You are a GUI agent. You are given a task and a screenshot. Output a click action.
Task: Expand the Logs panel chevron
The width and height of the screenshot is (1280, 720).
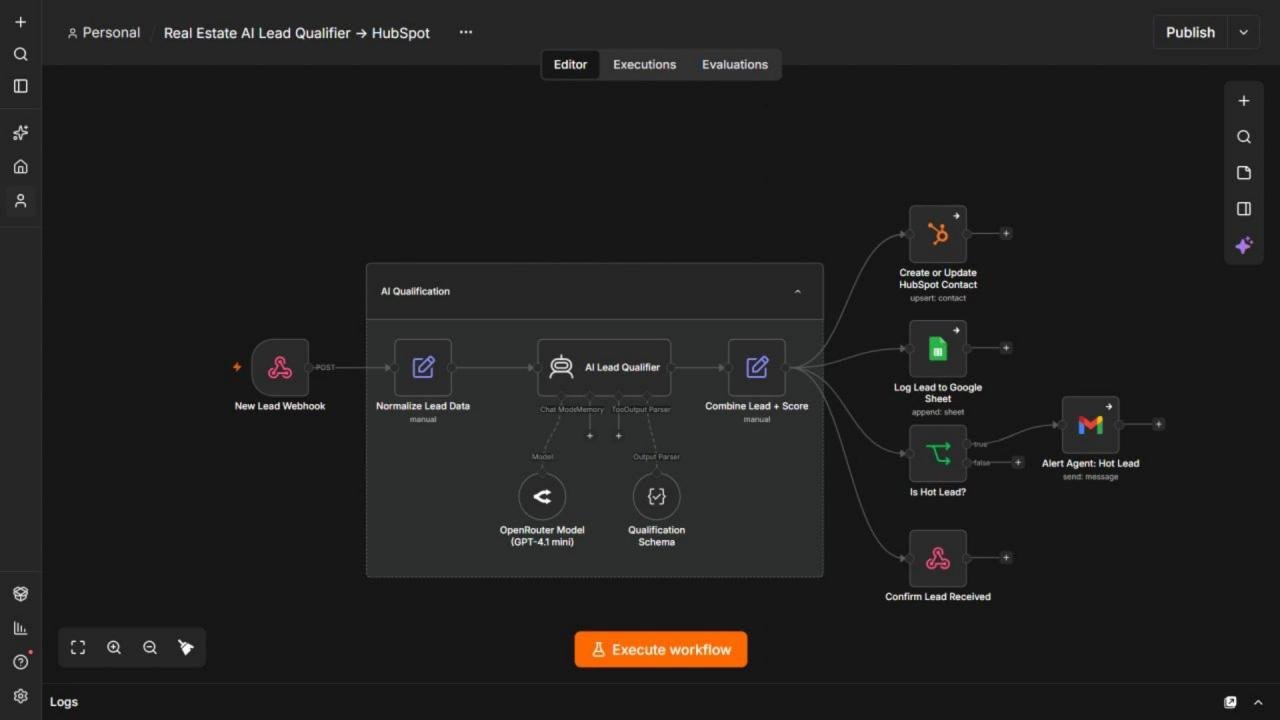coord(1258,702)
